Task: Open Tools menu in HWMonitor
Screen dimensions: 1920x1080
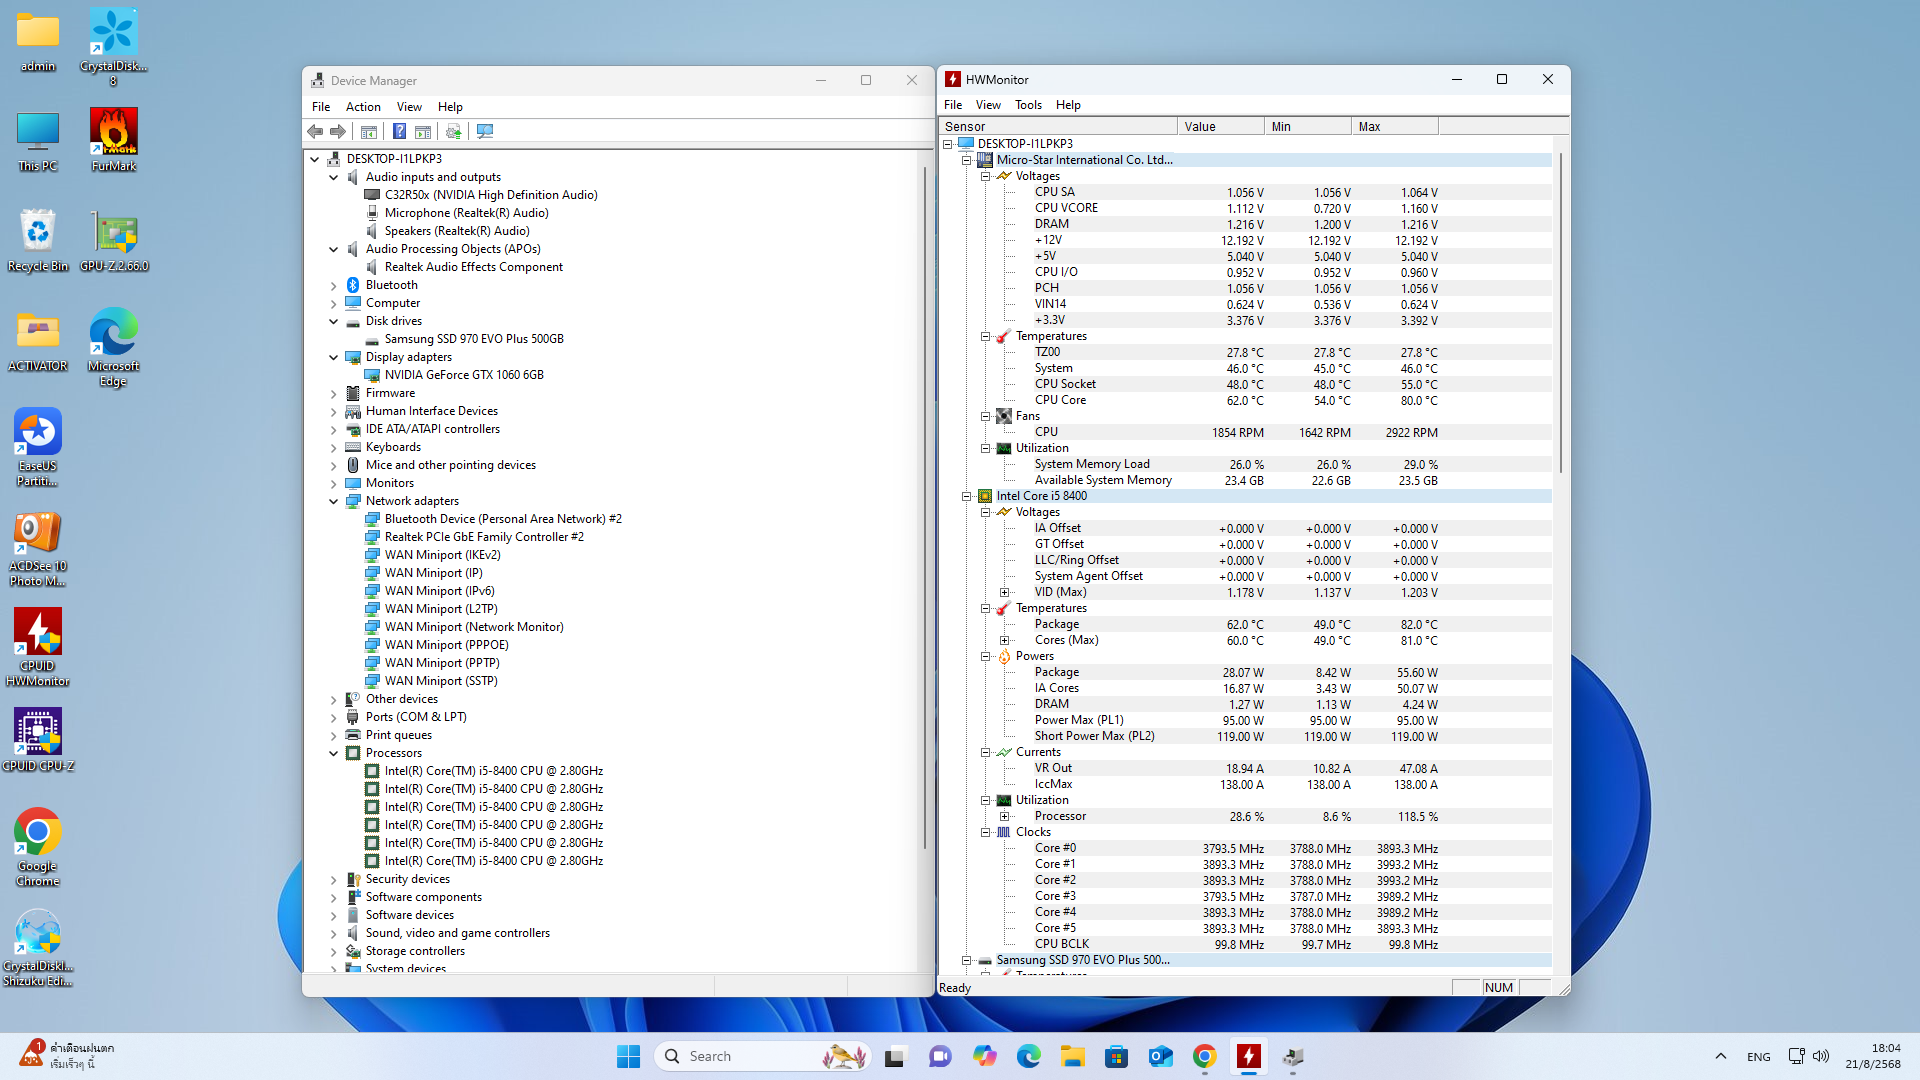Action: [x=1027, y=105]
